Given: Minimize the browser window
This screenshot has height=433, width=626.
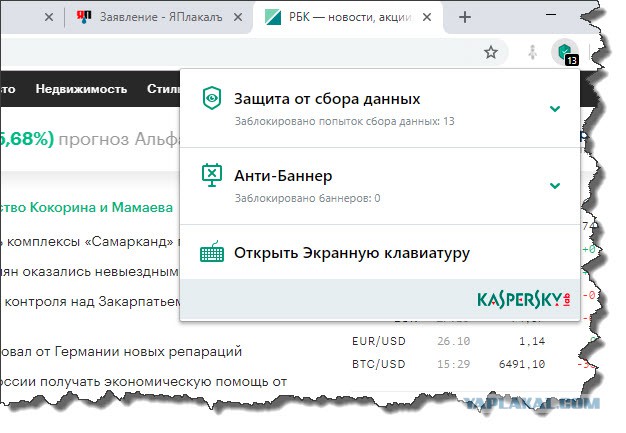Looking at the screenshot, I should tap(551, 15).
